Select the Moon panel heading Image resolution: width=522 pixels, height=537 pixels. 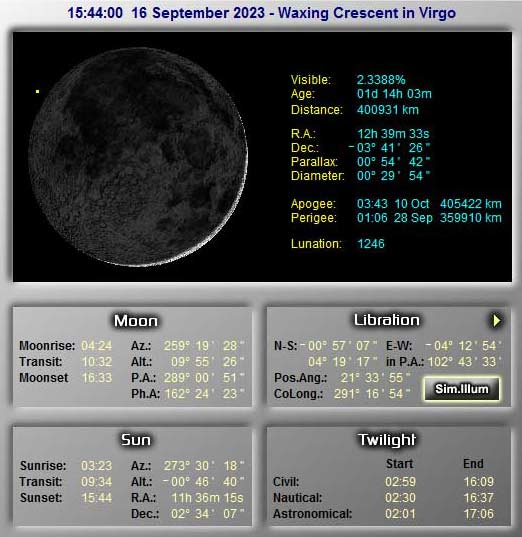136,321
